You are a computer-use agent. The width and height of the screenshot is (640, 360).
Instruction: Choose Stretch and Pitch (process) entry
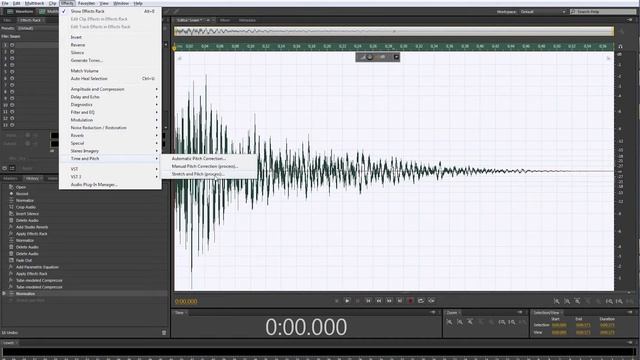[209, 174]
